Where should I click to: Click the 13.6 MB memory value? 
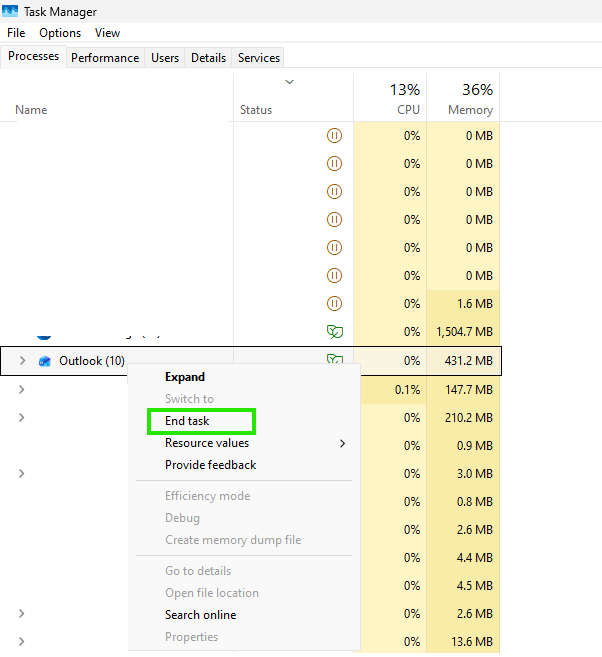click(x=472, y=641)
